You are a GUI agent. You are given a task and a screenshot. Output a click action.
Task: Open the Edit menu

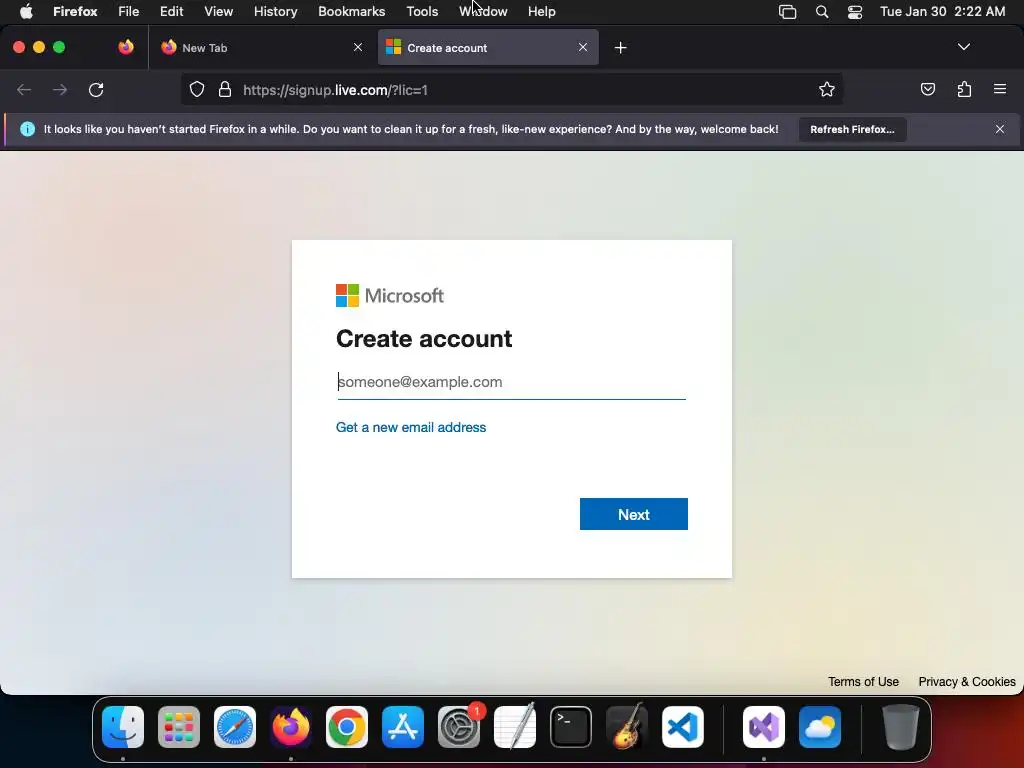pyautogui.click(x=172, y=12)
